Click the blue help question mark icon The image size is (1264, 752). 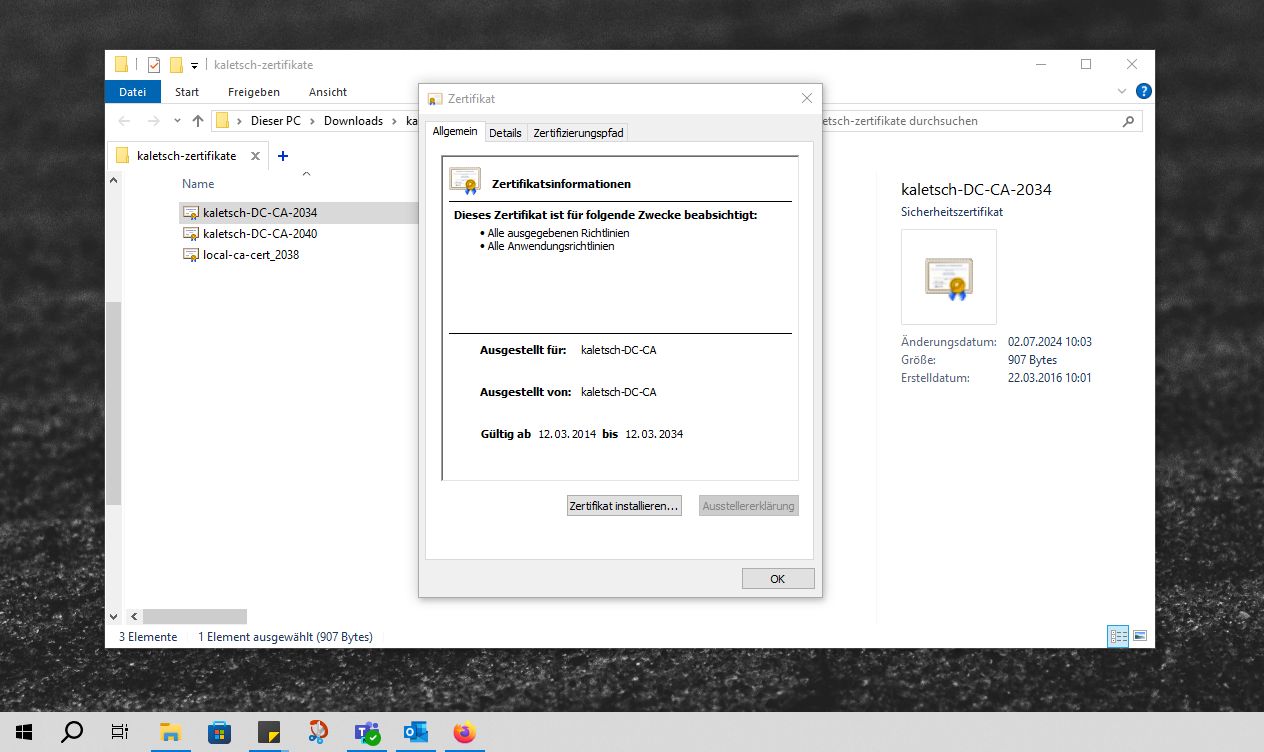[x=1144, y=91]
